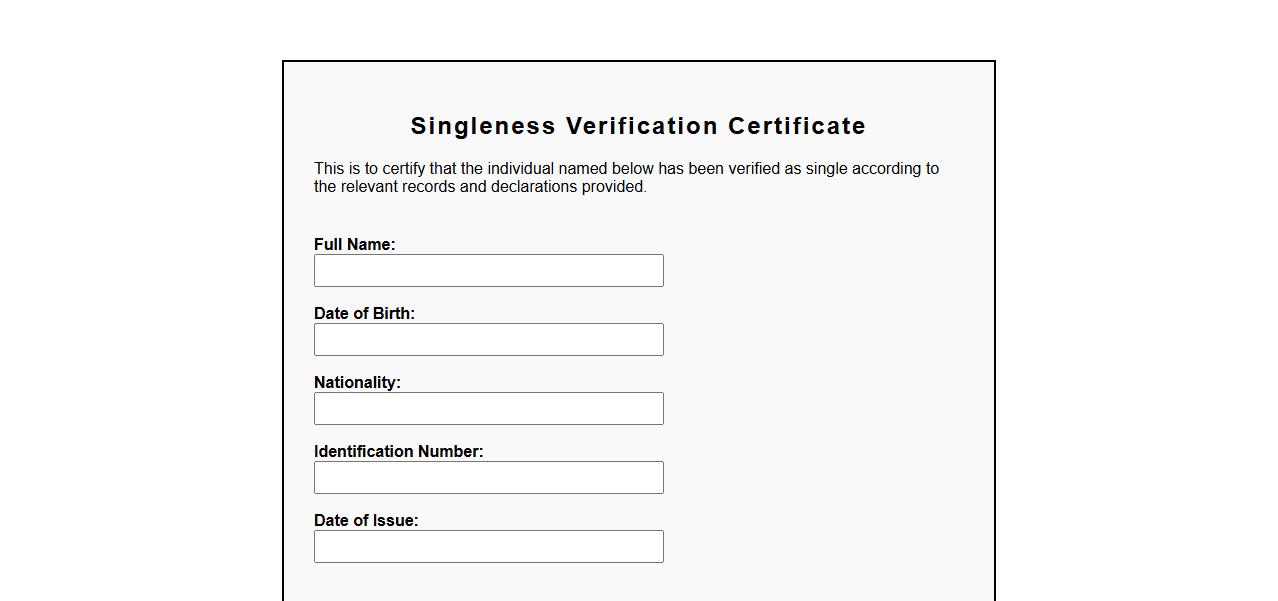Activate the Date of Issue text box

[488, 546]
